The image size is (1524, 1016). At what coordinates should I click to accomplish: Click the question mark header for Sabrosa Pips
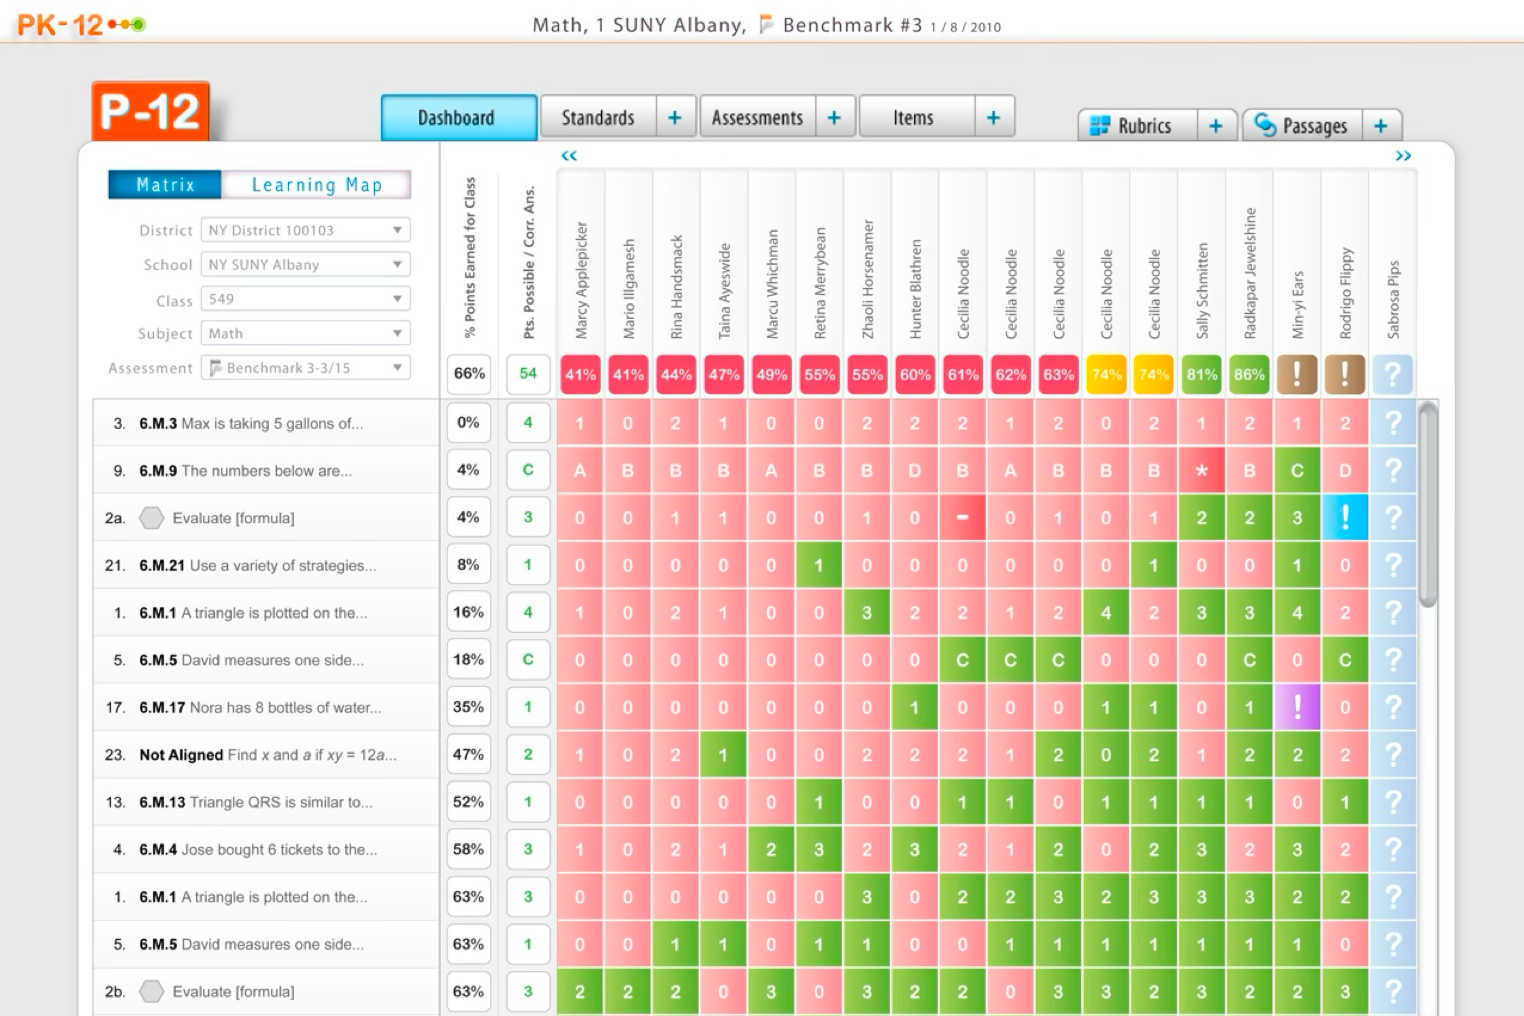1393,373
